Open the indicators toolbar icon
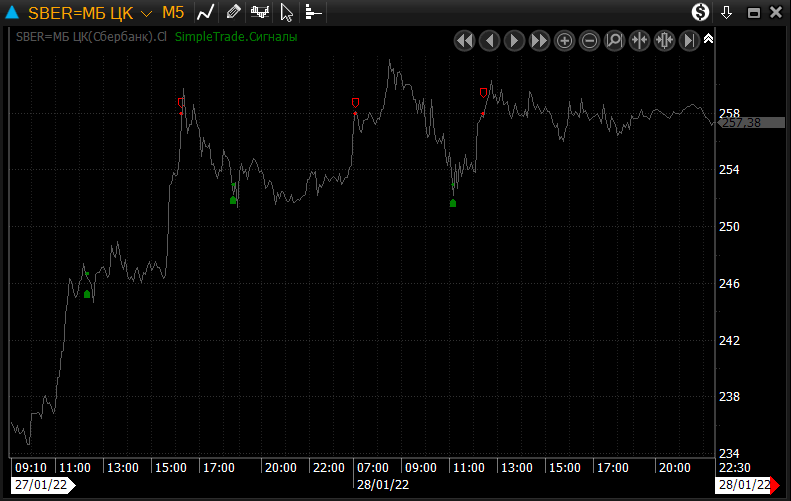791x501 pixels. click(x=260, y=13)
